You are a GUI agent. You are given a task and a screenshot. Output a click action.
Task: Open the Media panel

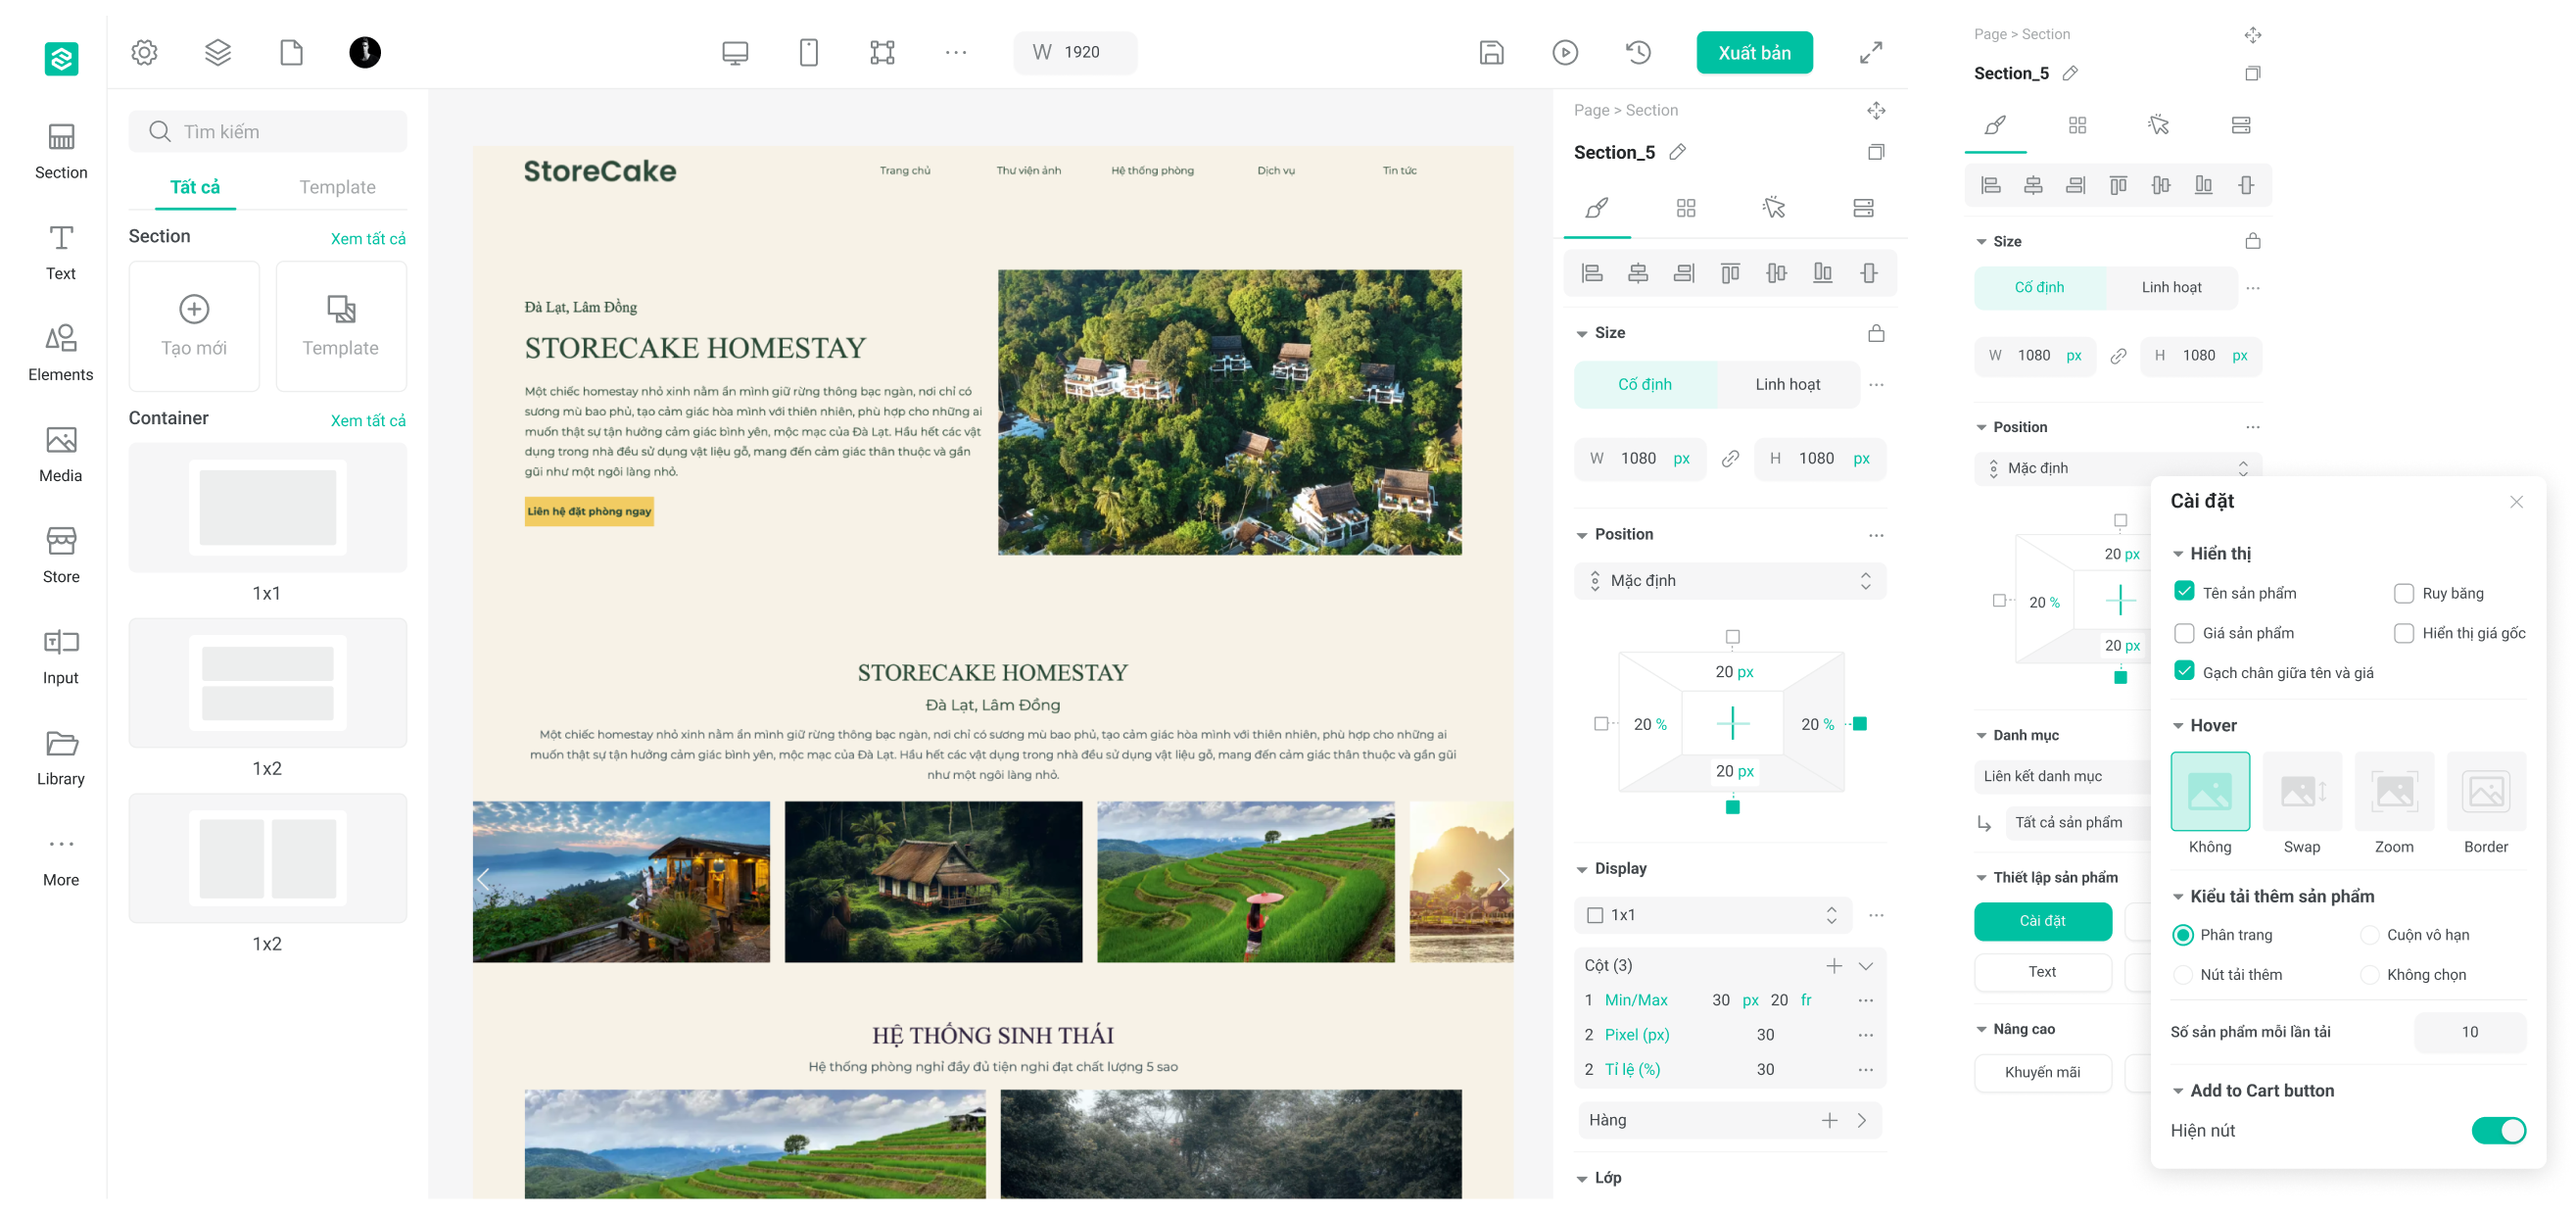[61, 455]
